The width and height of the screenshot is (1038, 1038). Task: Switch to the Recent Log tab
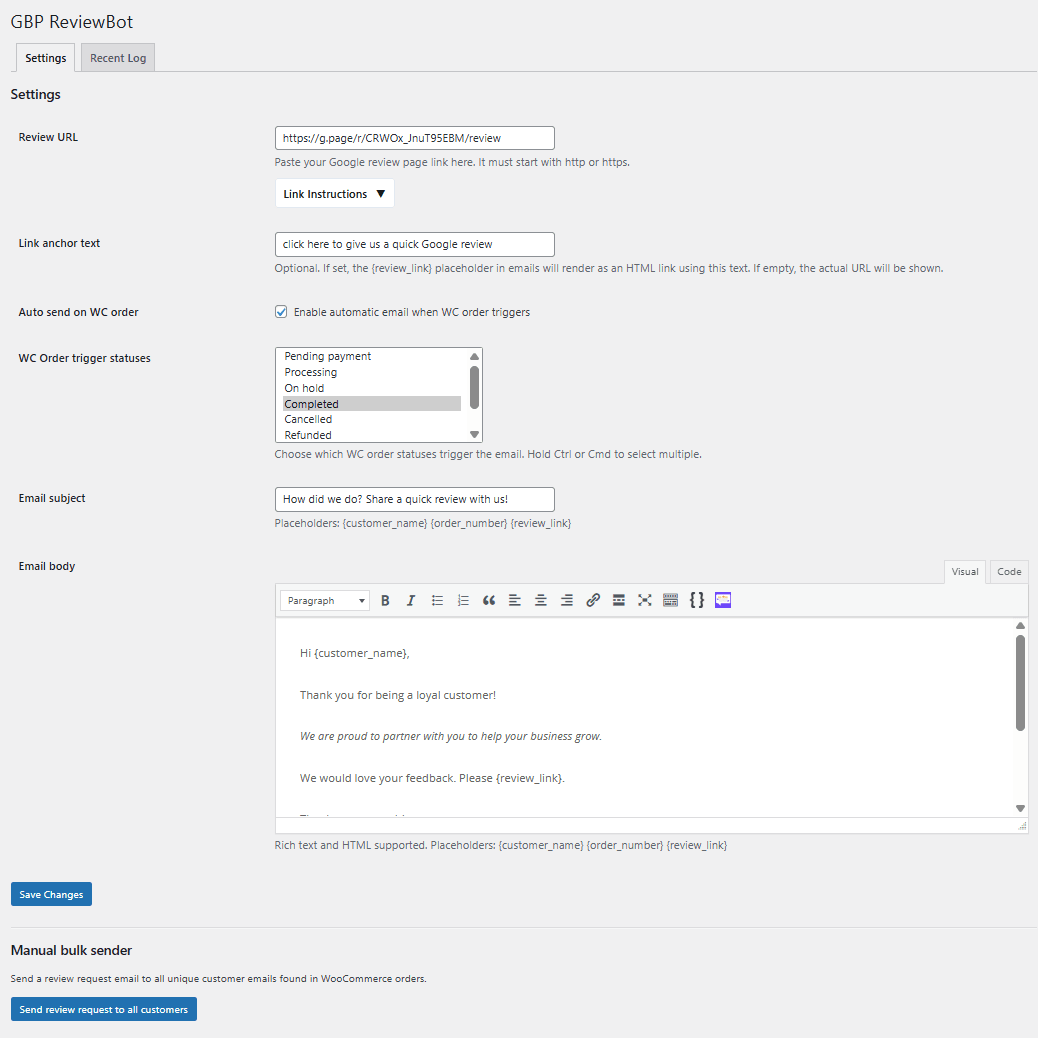(118, 58)
